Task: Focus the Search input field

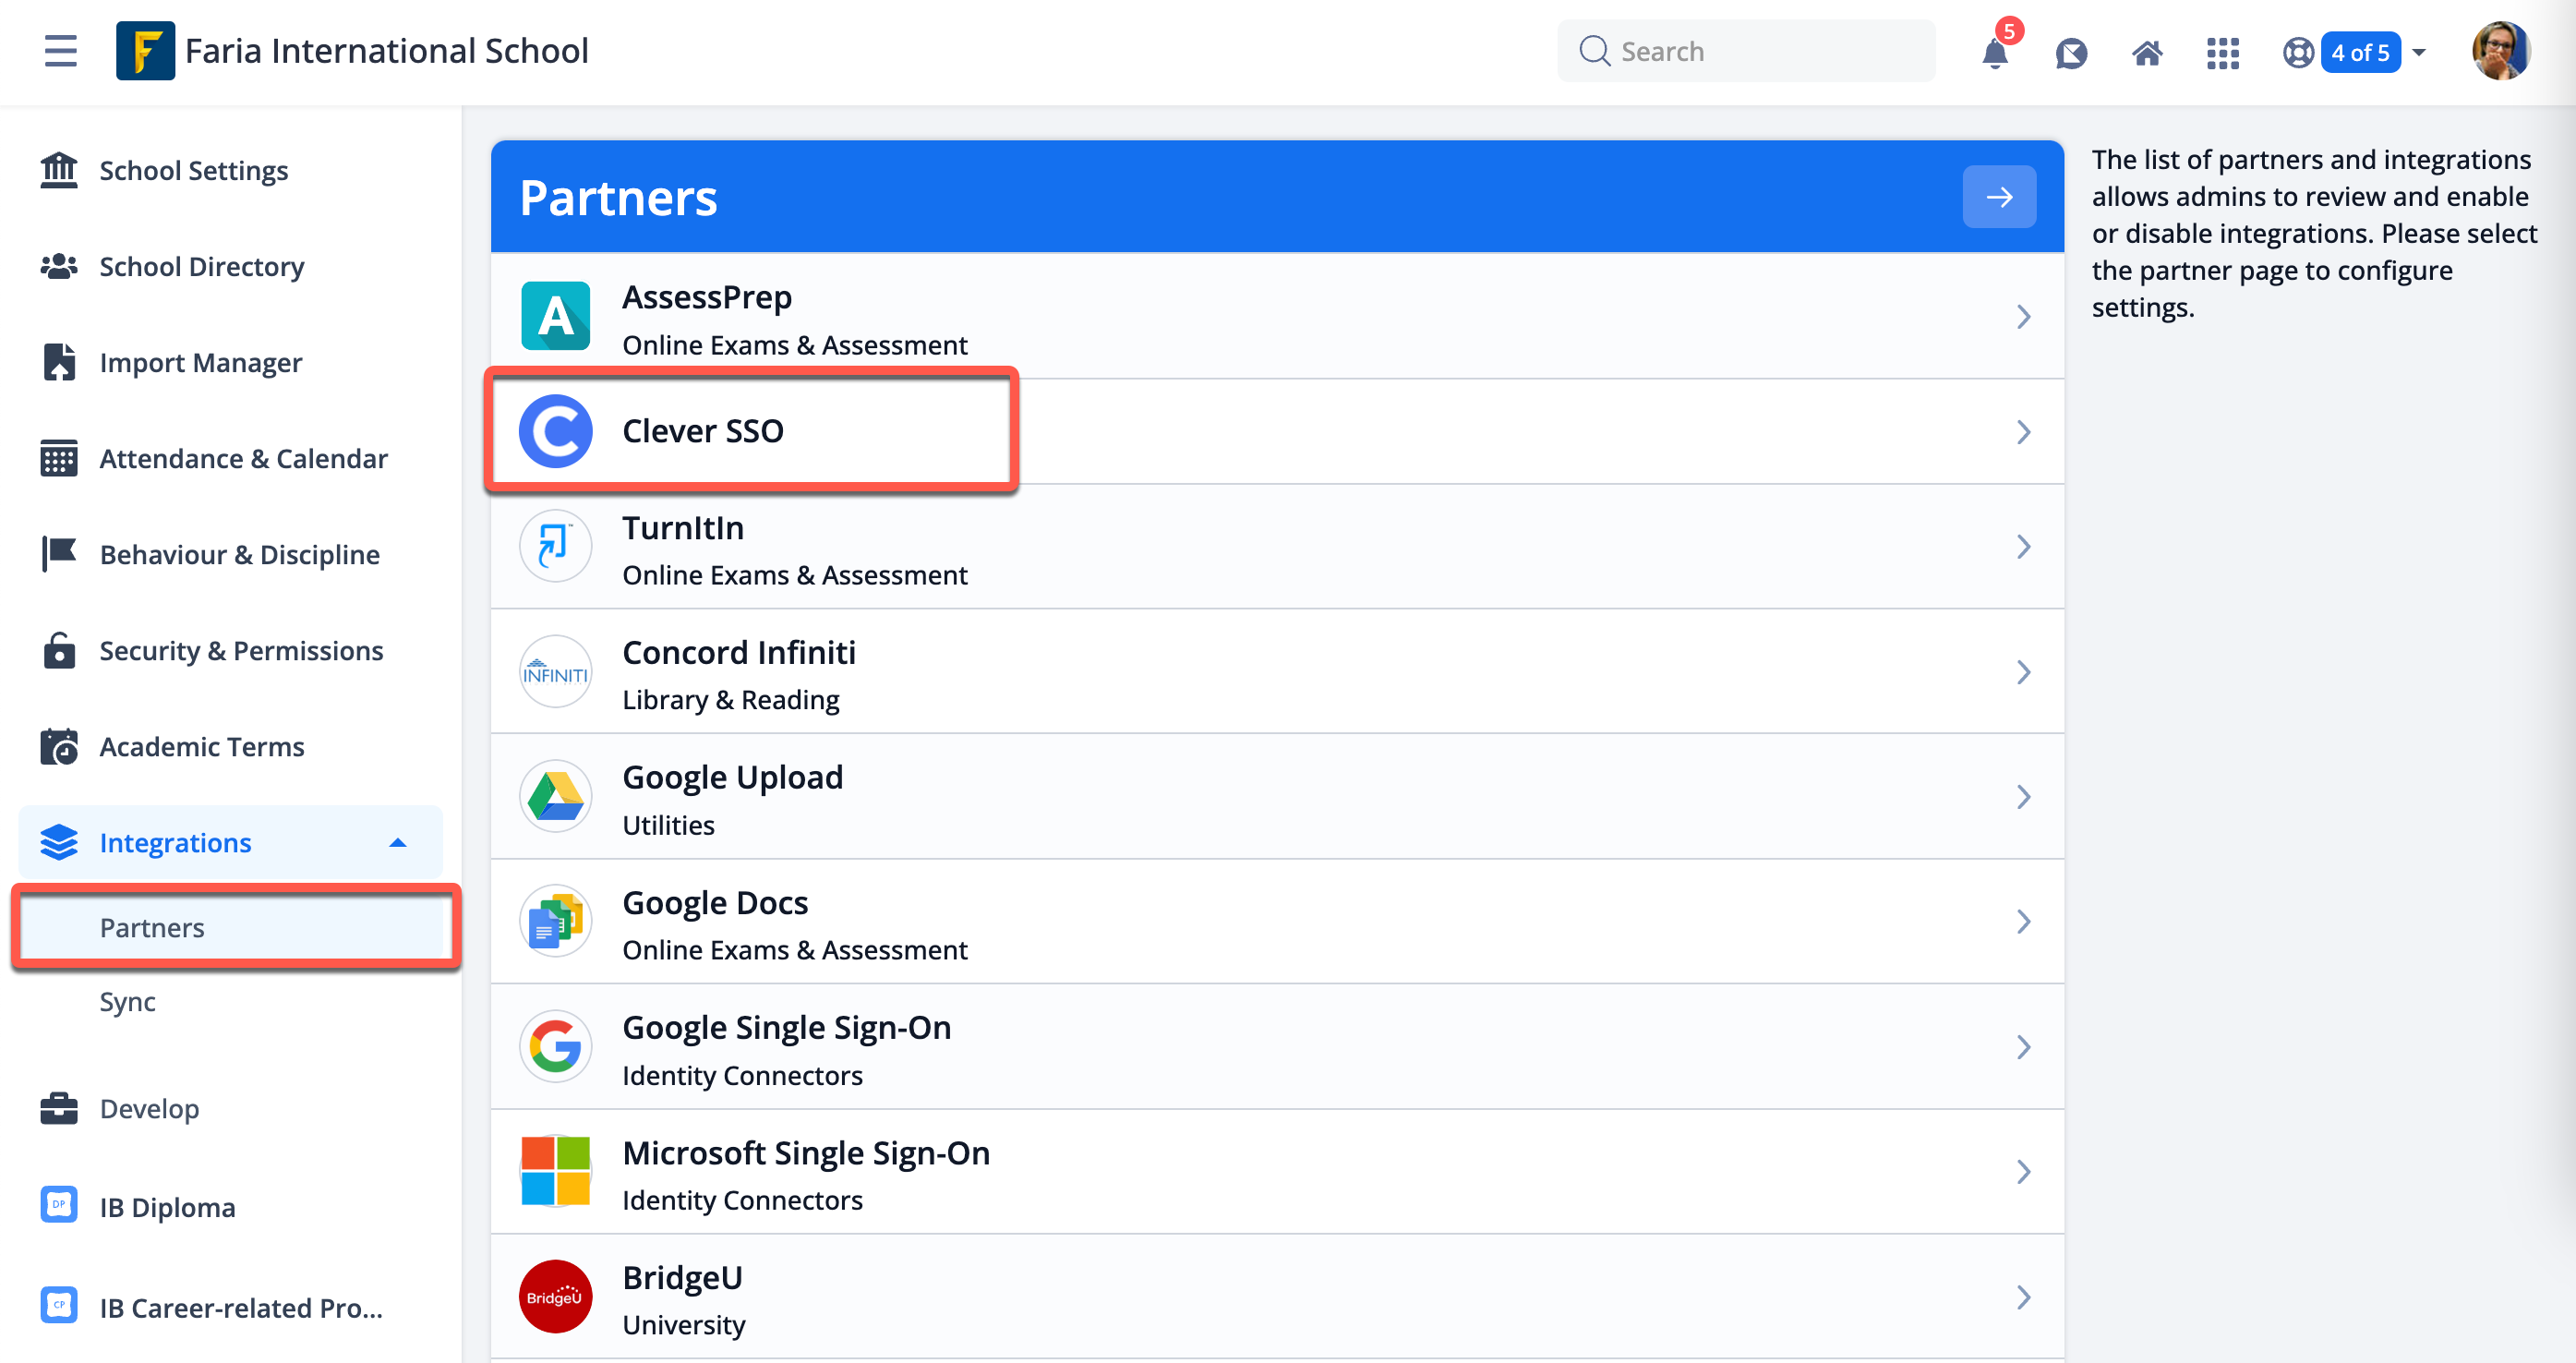Action: click(x=1747, y=51)
